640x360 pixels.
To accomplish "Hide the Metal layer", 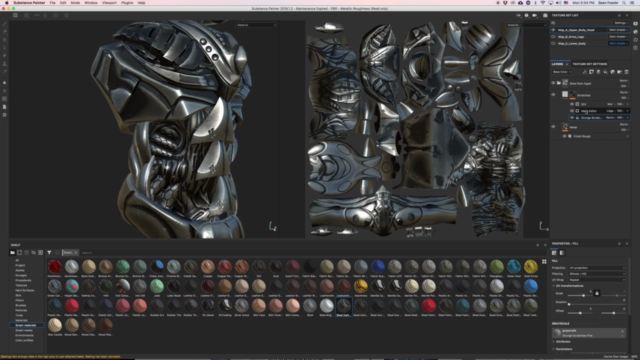I will (x=553, y=127).
